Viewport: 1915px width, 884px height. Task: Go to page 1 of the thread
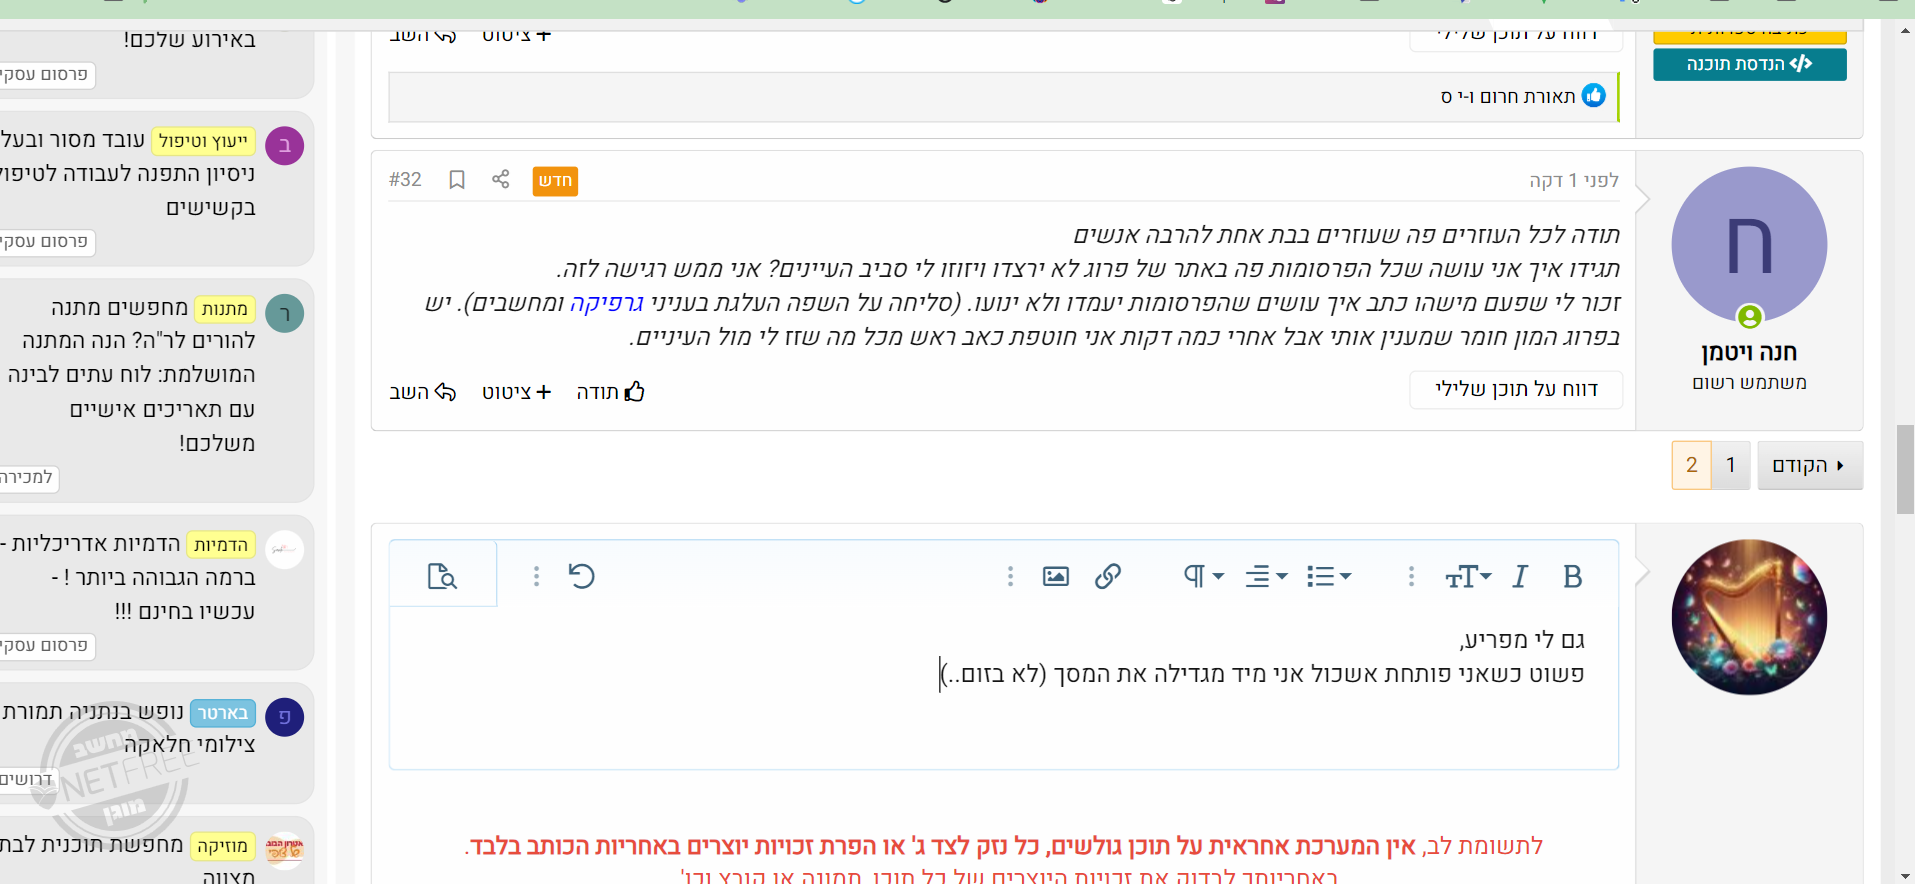1730,465
